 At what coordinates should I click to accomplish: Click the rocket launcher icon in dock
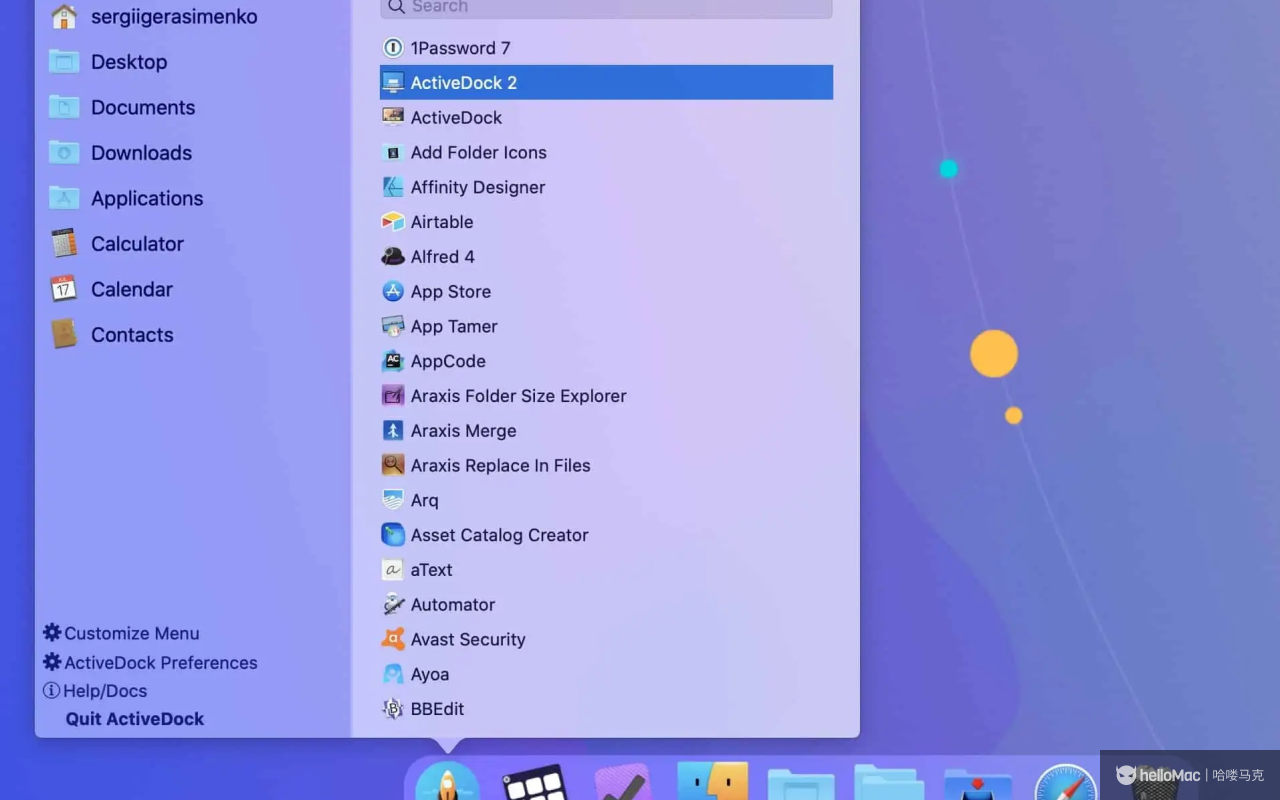point(447,782)
